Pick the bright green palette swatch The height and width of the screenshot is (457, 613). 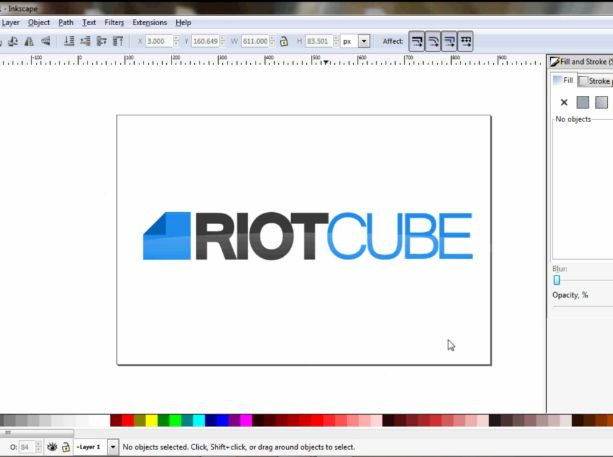click(175, 420)
